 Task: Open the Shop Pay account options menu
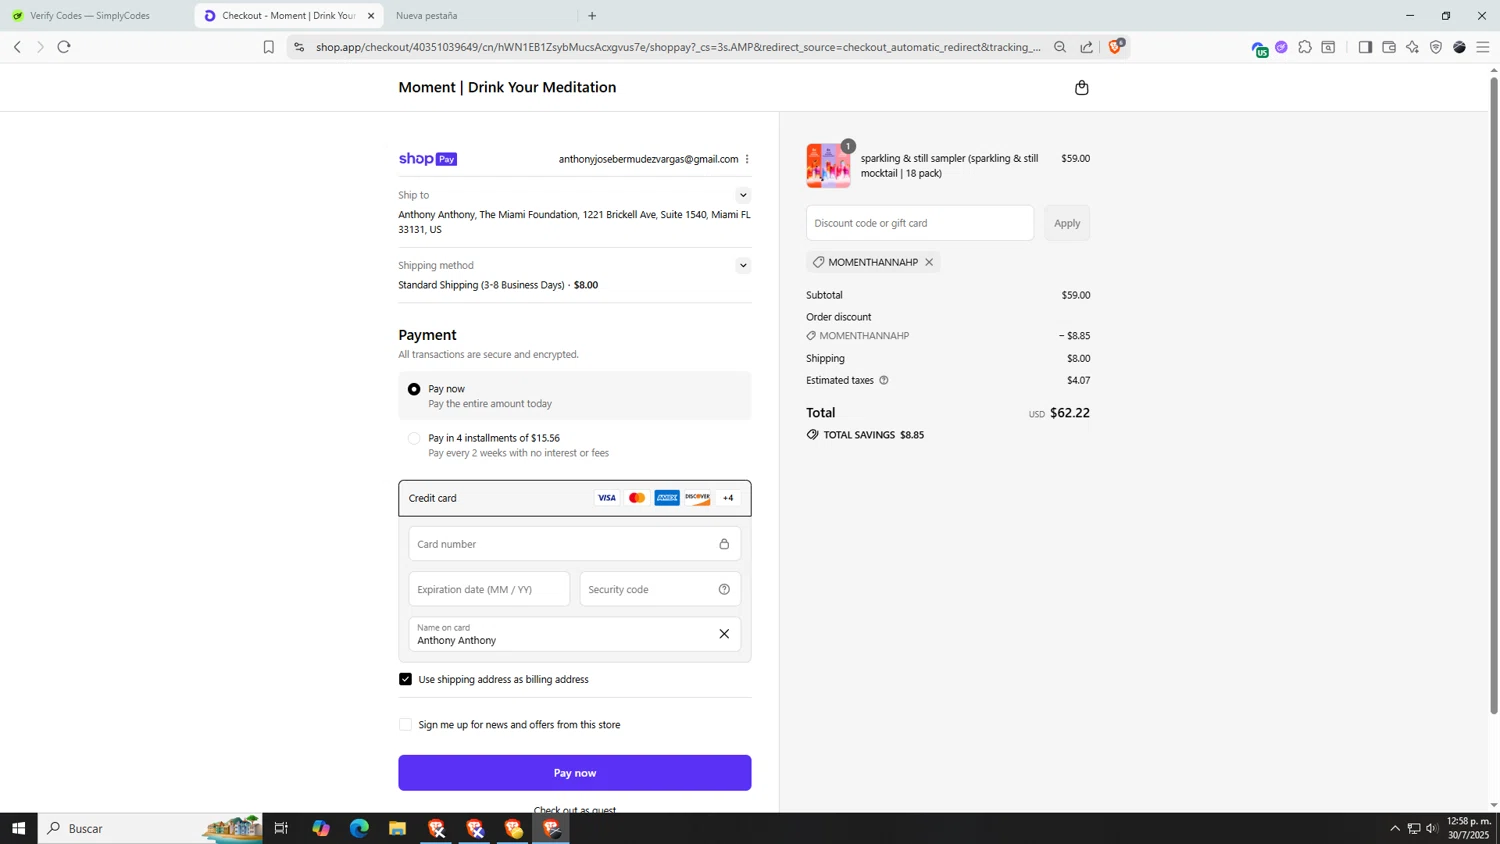pyautogui.click(x=747, y=159)
